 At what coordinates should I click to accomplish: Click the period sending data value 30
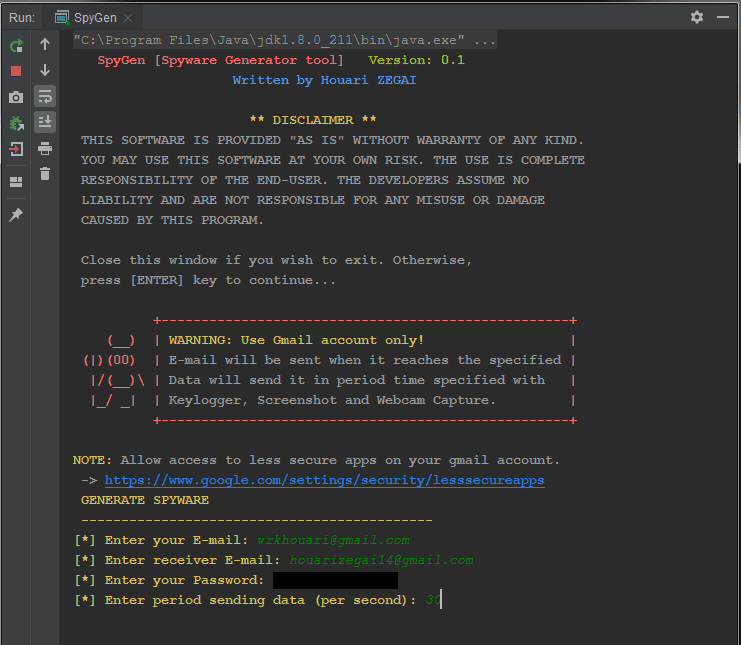(433, 600)
